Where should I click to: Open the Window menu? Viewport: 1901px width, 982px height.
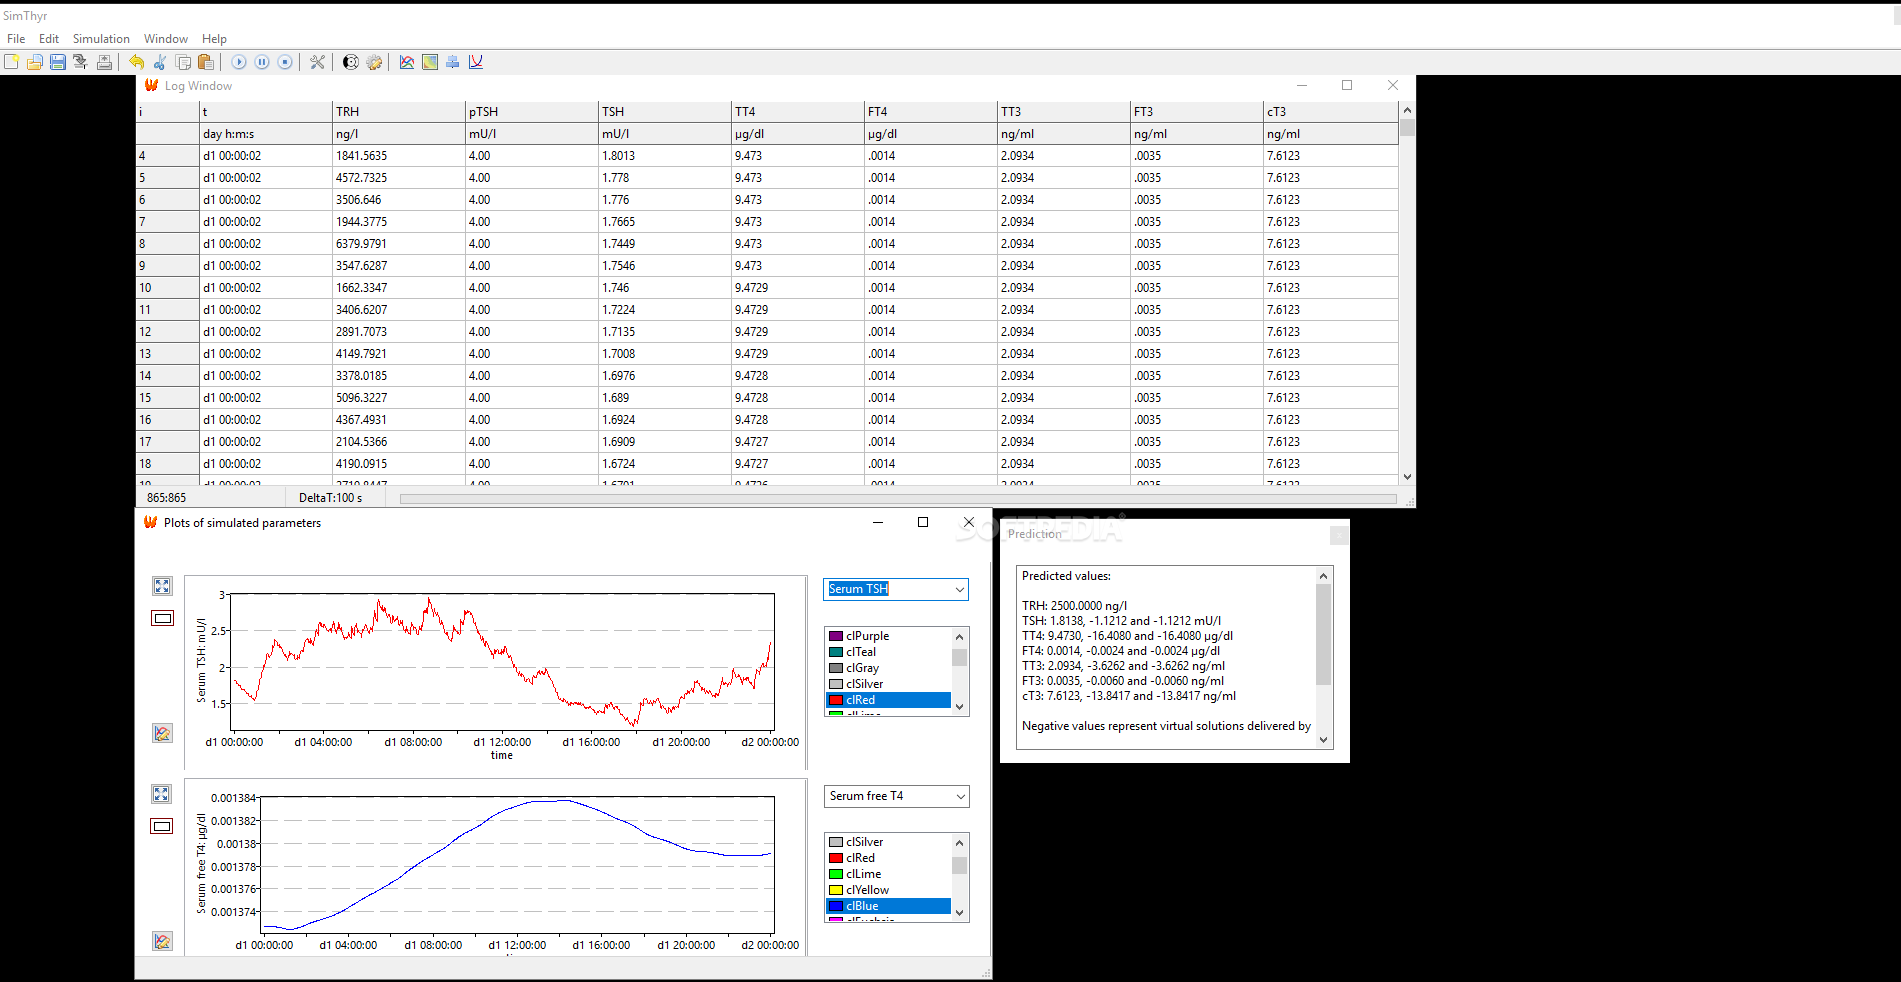pos(166,39)
